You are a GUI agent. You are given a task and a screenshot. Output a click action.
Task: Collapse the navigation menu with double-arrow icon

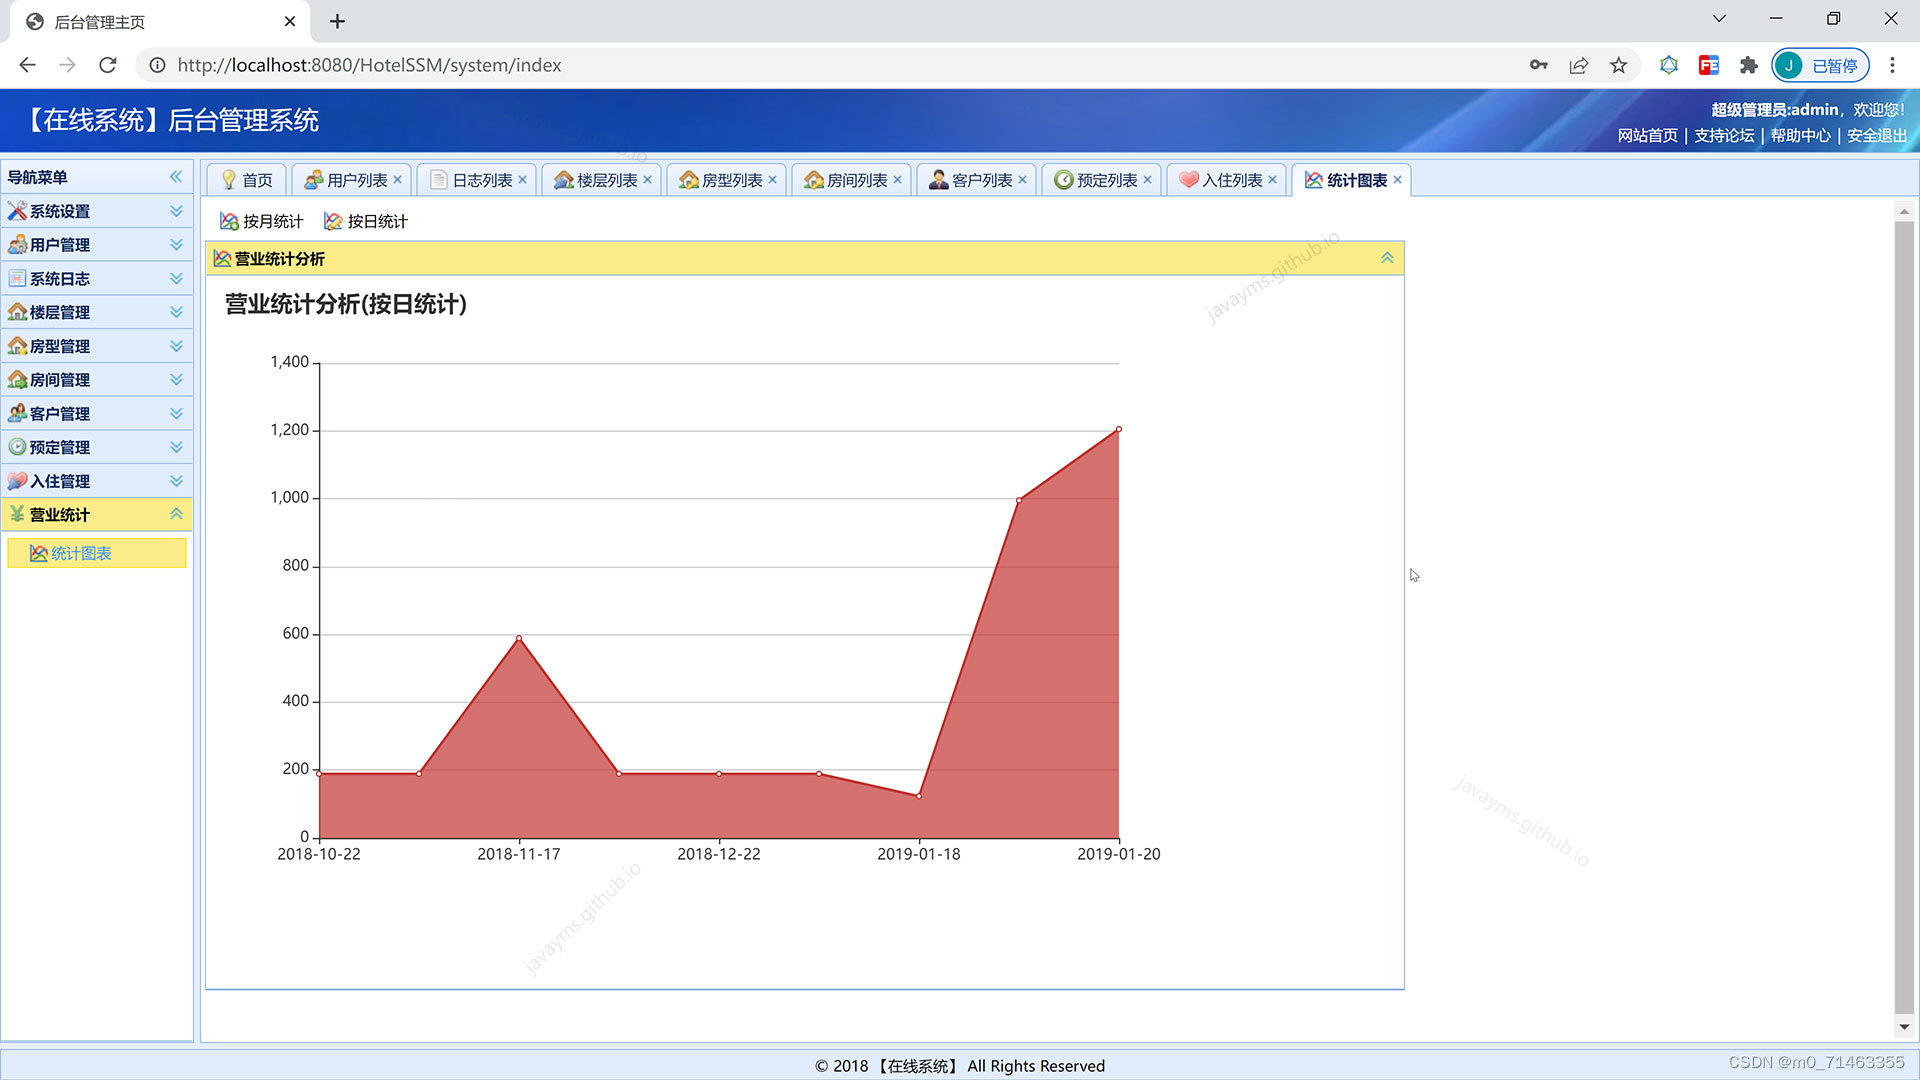(x=176, y=177)
